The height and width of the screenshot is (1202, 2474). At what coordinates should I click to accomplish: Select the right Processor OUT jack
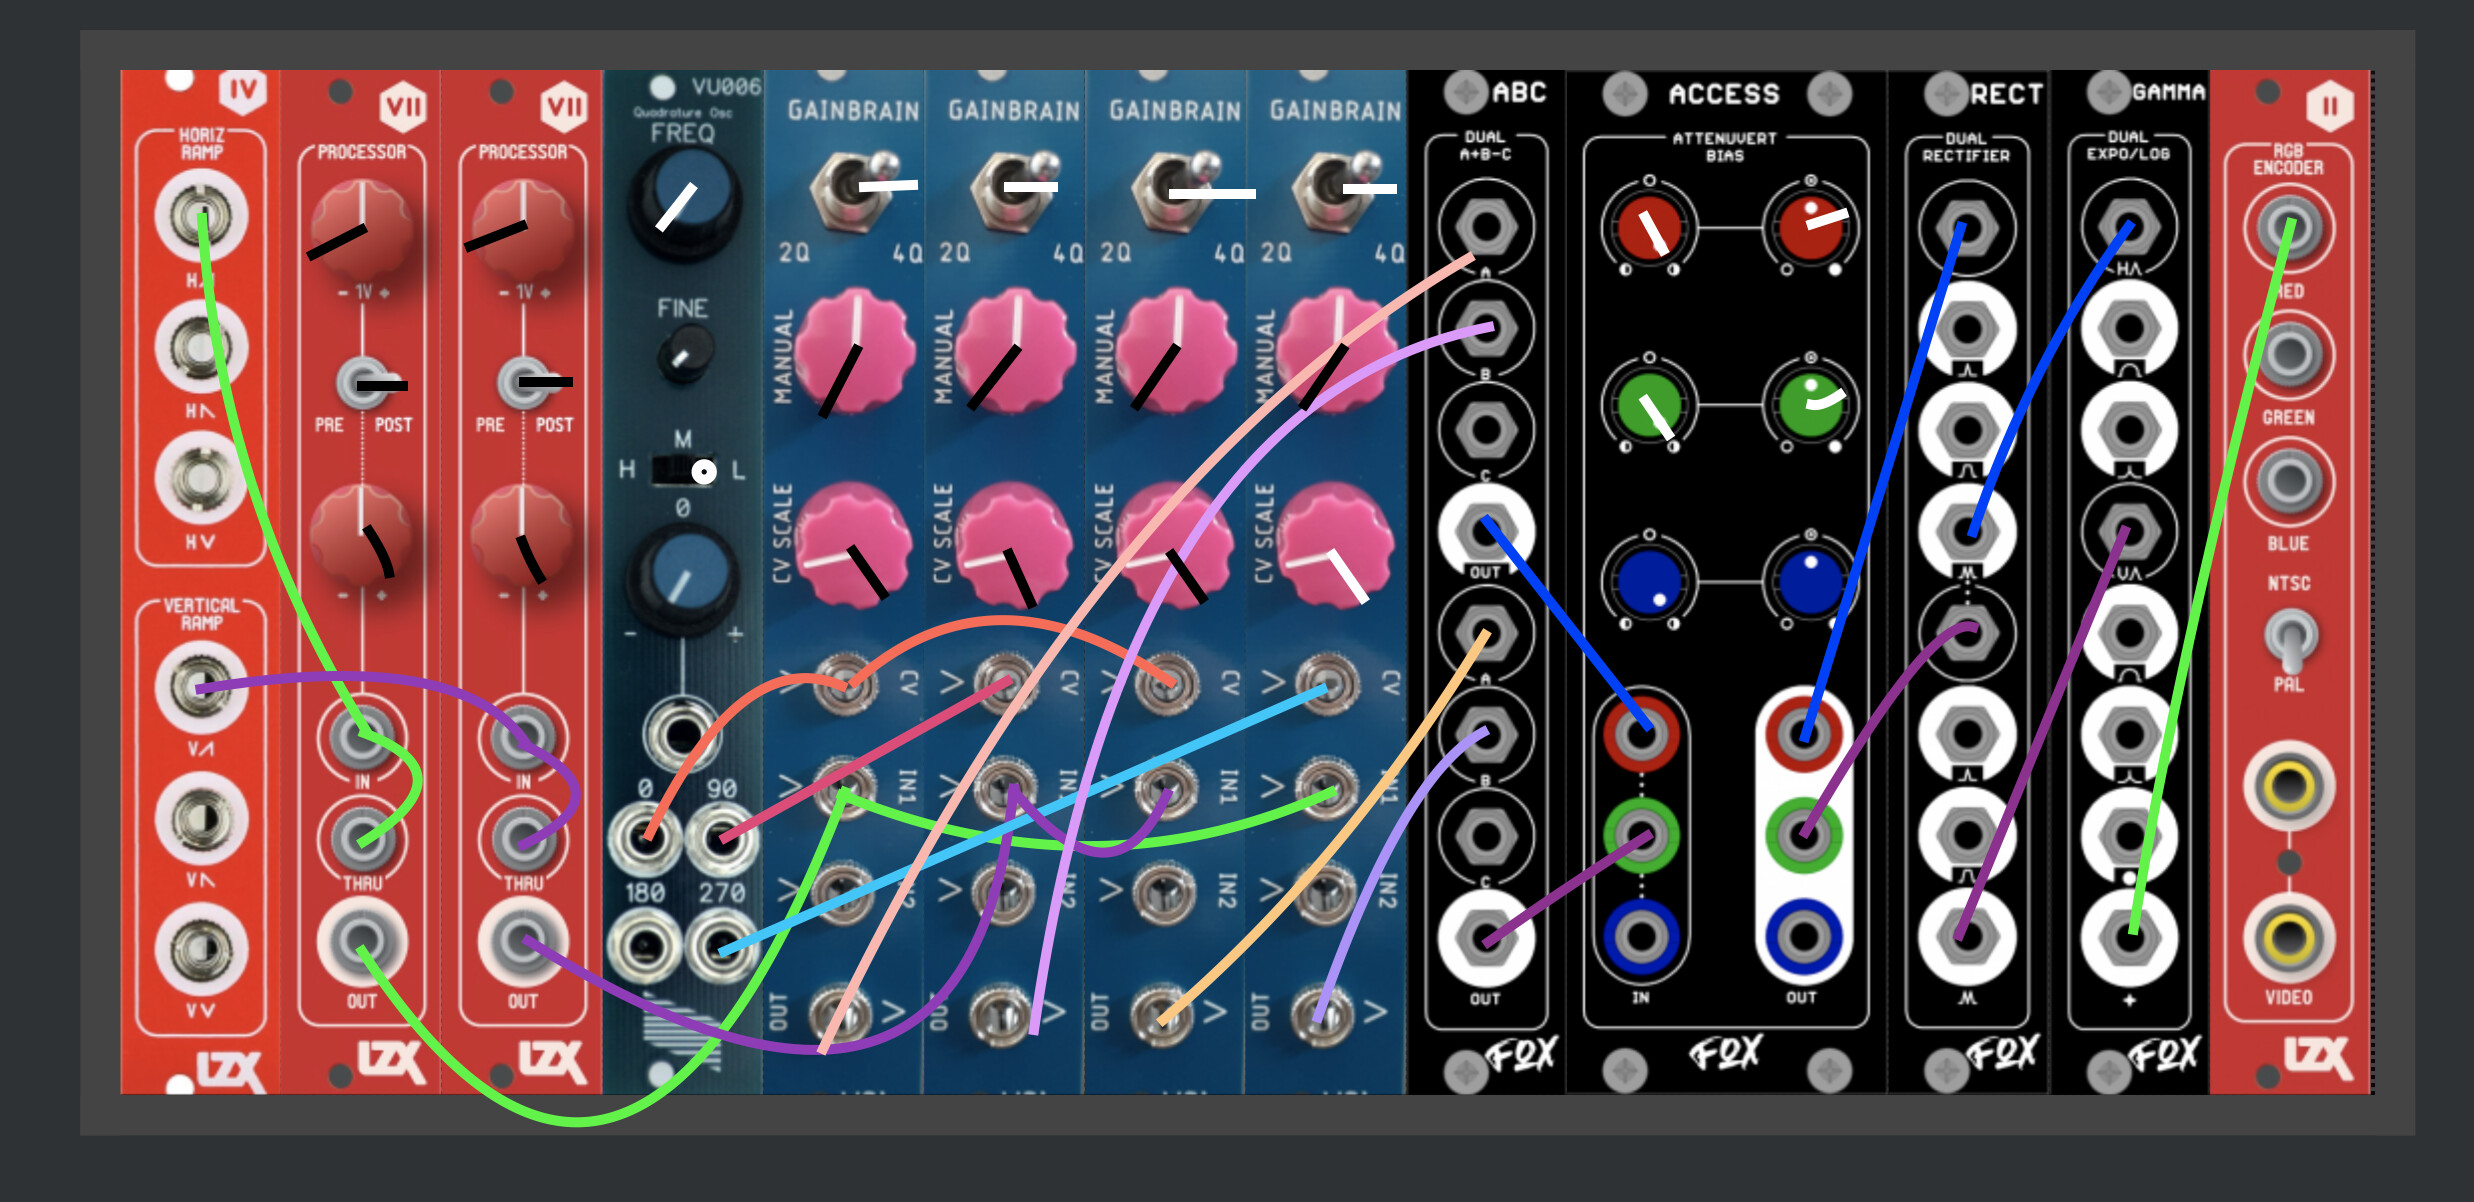[x=522, y=942]
